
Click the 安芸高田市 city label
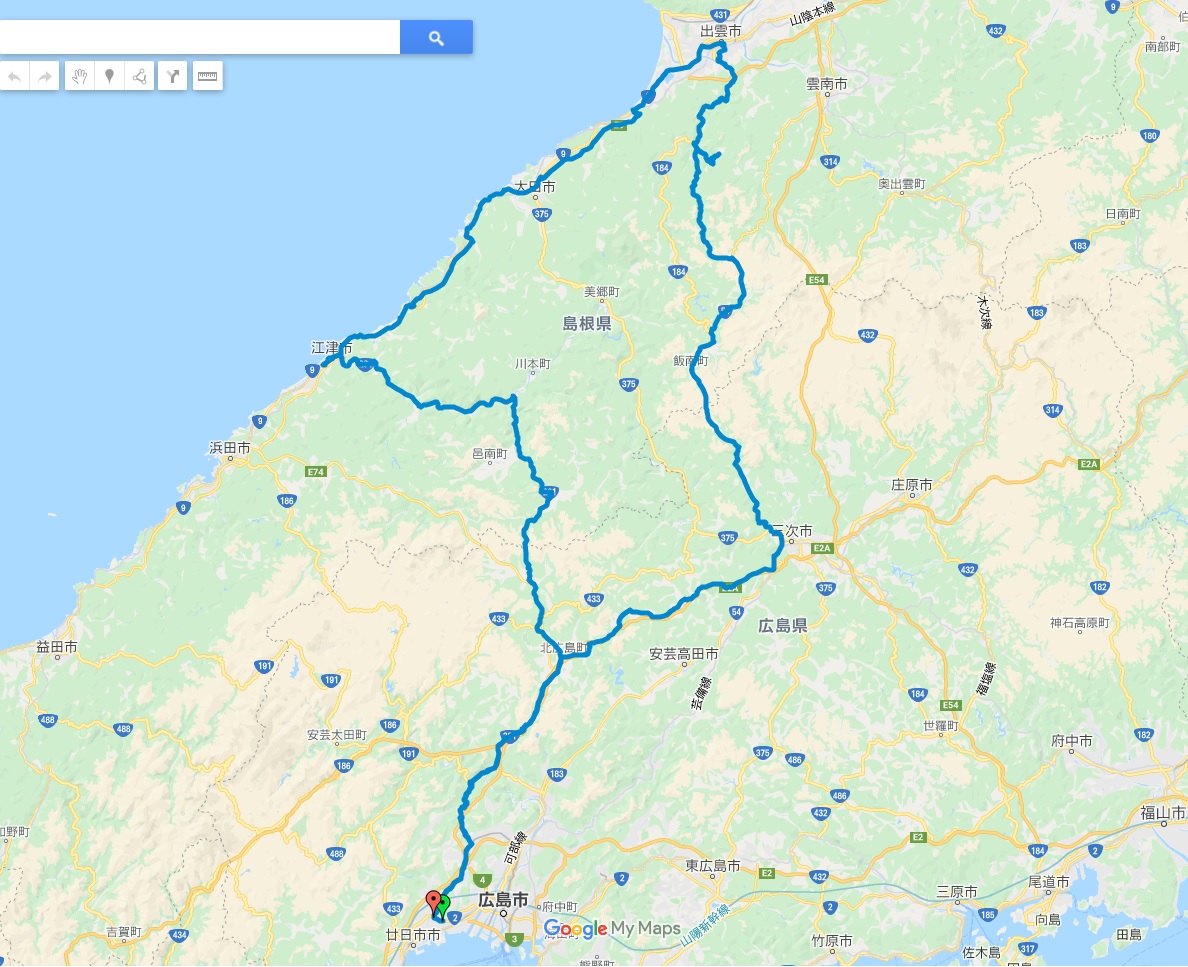point(683,653)
